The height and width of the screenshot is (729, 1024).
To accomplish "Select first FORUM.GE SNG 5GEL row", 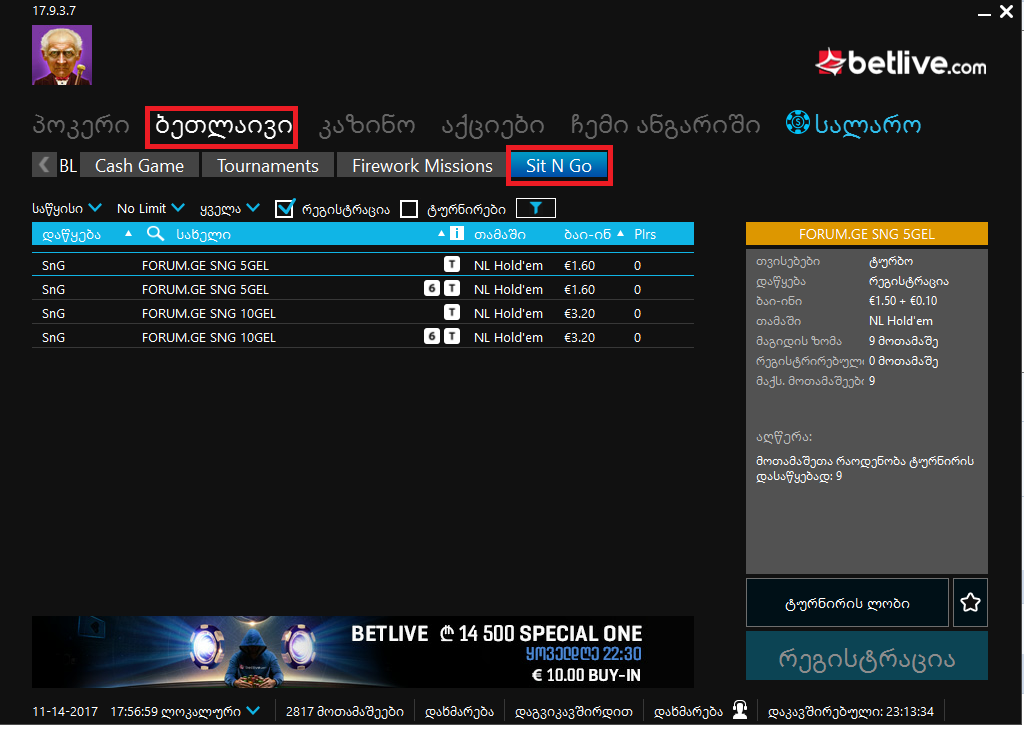I will point(362,265).
